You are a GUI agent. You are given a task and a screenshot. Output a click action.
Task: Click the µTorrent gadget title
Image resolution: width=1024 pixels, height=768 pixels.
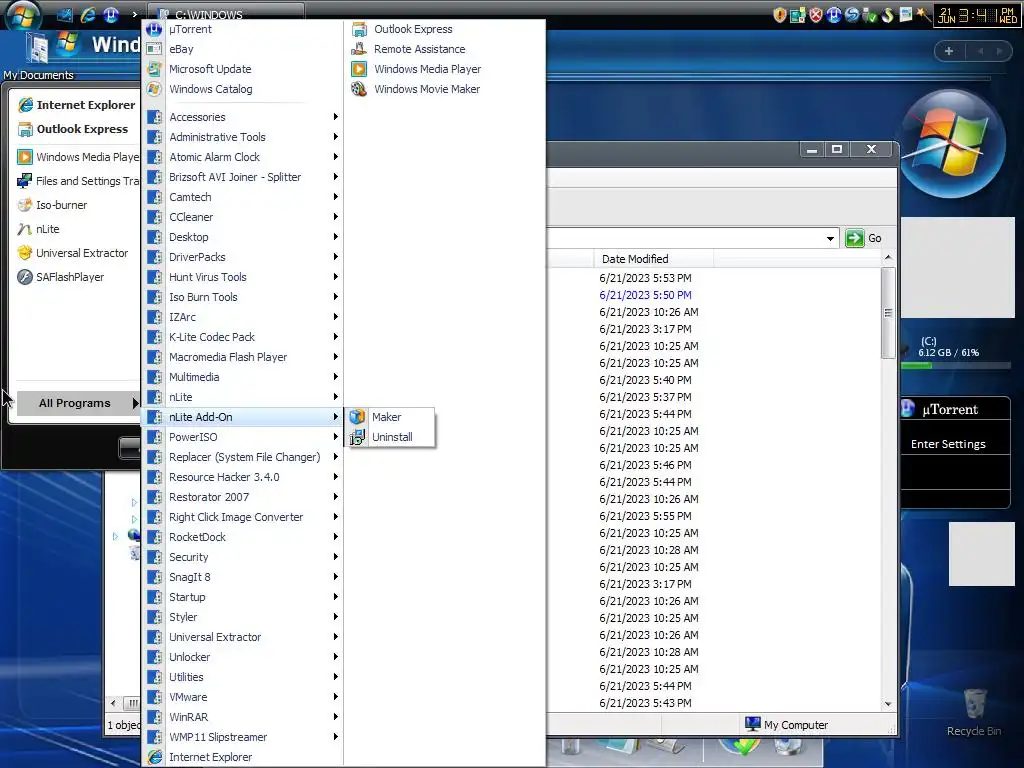click(x=950, y=409)
